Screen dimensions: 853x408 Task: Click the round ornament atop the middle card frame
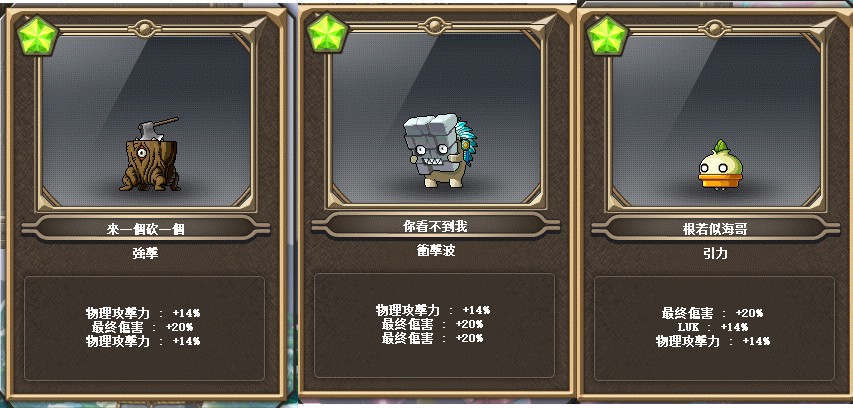click(435, 26)
